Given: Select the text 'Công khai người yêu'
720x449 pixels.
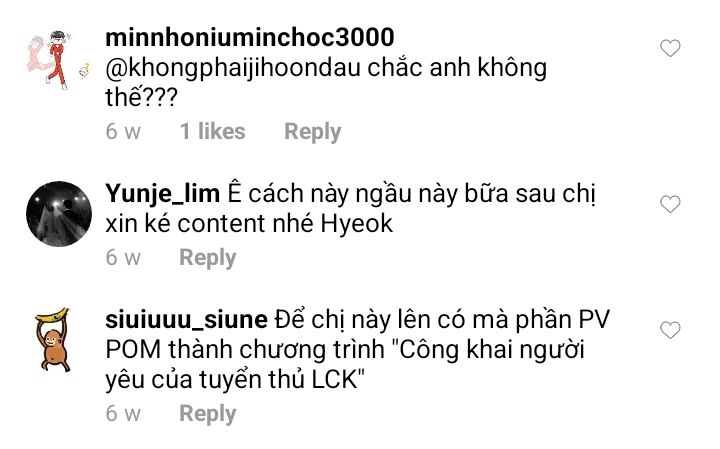Looking at the screenshot, I should pos(344,365).
